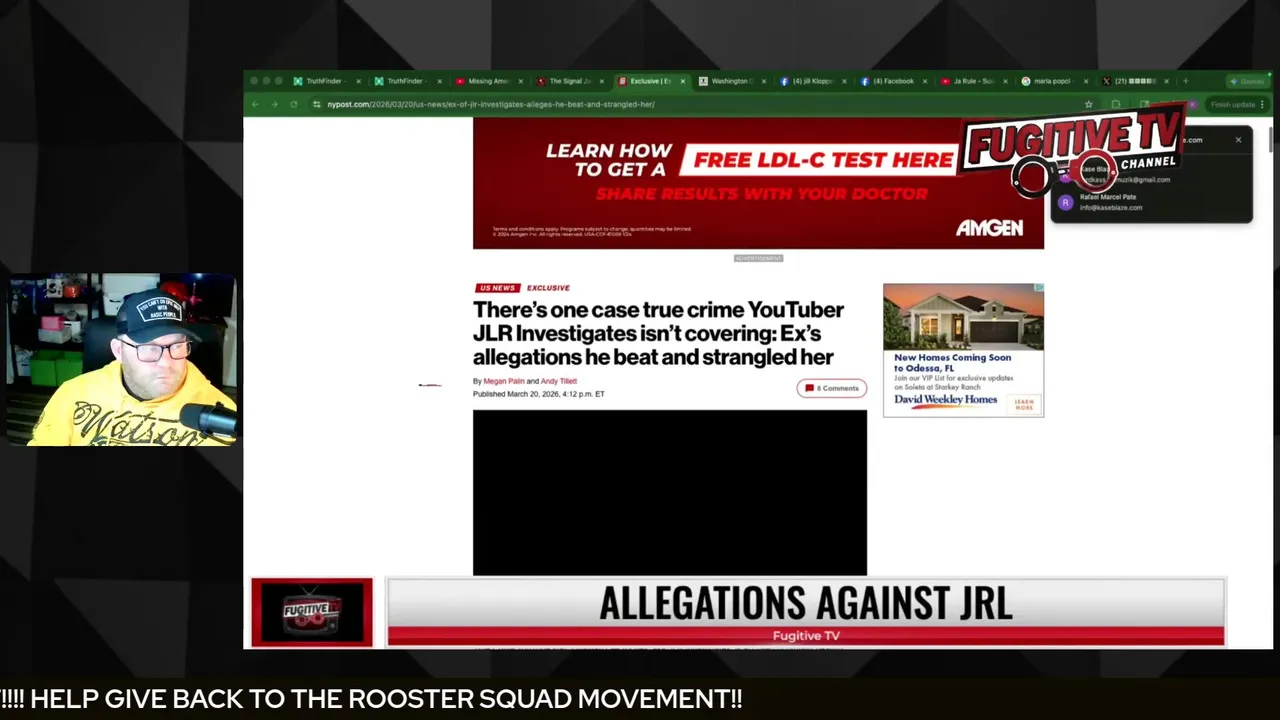Bookmark this page with the star icon

(x=1089, y=104)
